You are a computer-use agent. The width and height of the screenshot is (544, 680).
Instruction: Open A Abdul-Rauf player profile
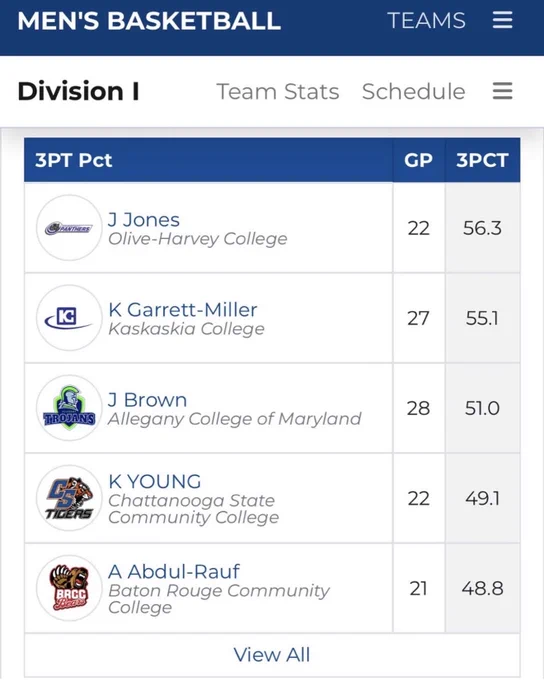[174, 572]
